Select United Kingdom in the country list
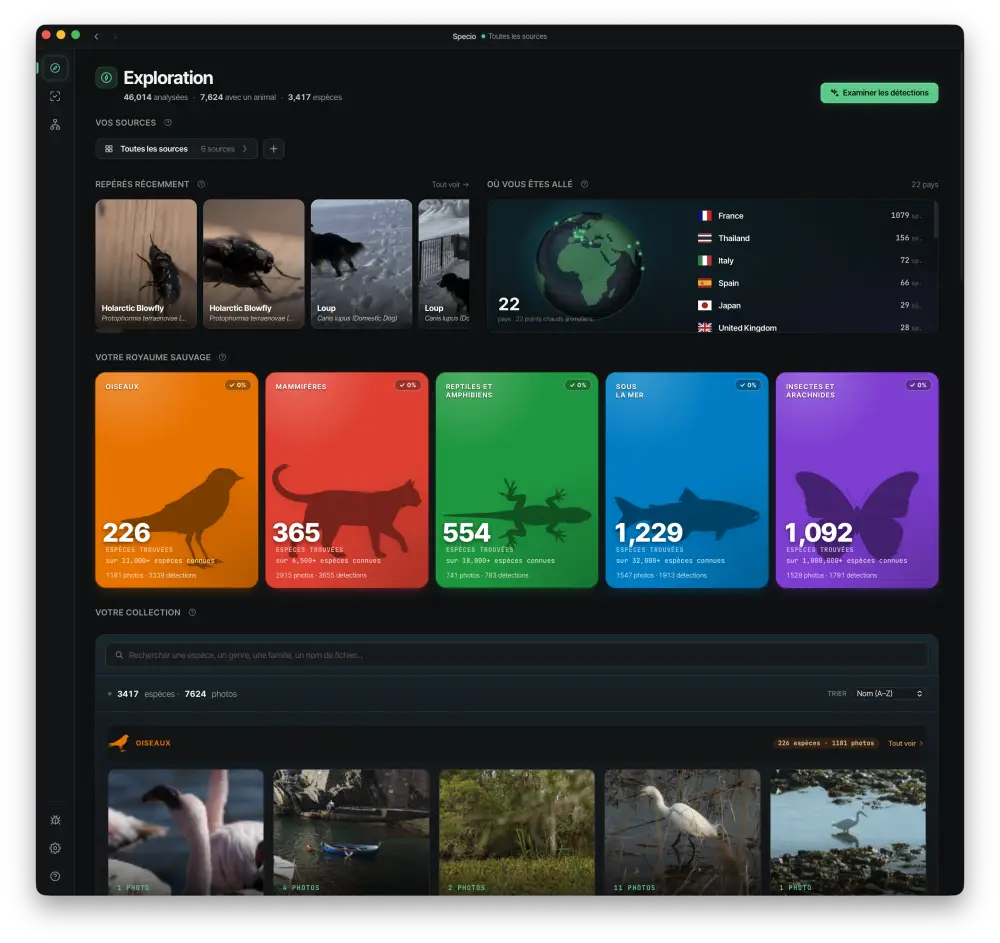Image resolution: width=1000 pixels, height=943 pixels. (x=811, y=328)
